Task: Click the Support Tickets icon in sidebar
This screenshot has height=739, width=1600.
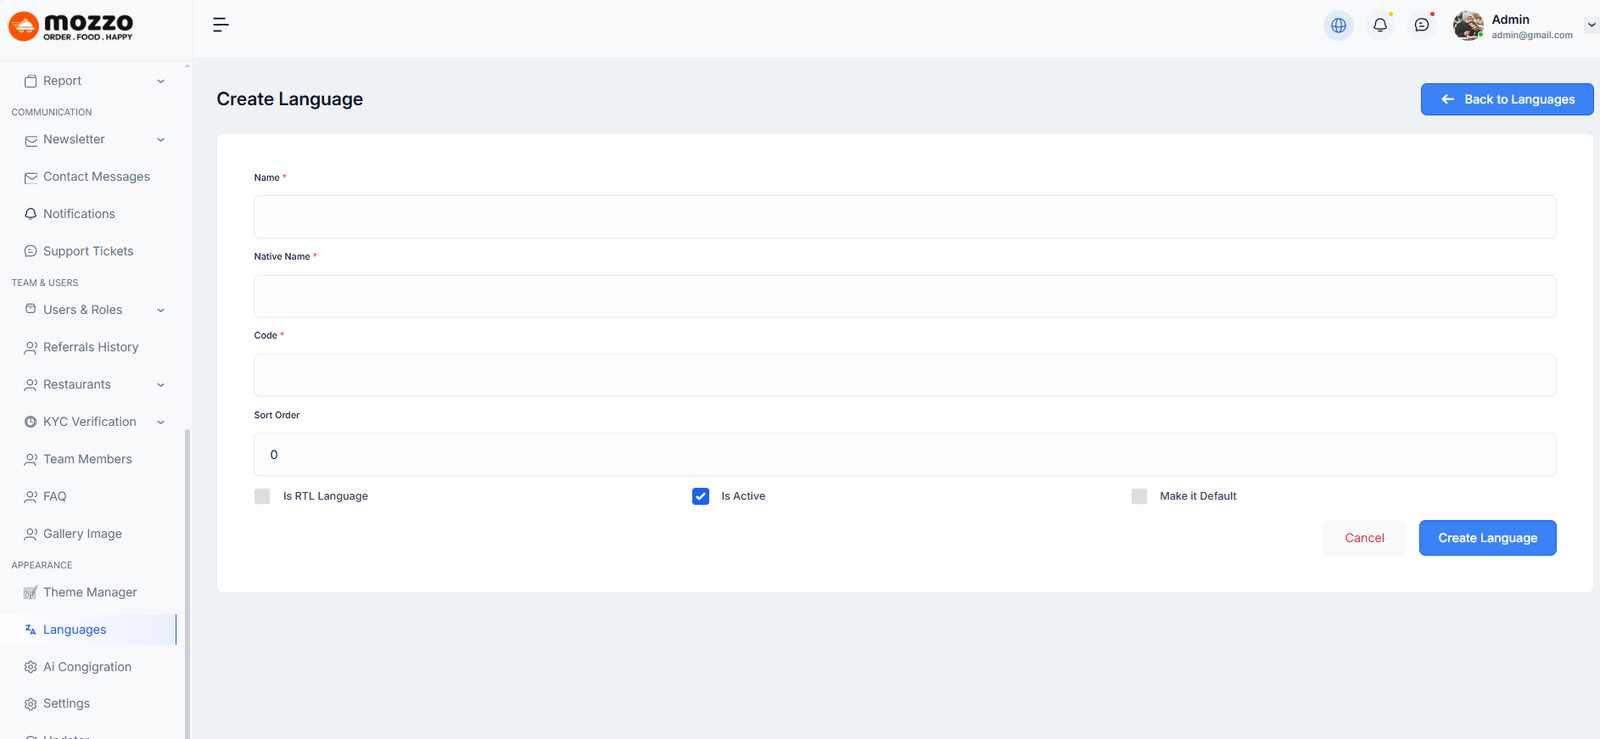Action: pos(31,251)
